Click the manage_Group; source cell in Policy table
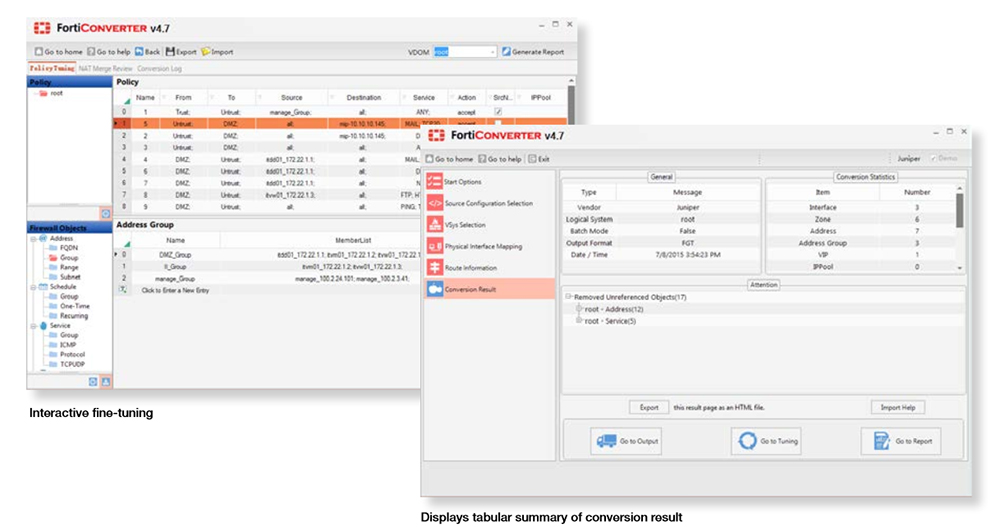Image resolution: width=1000 pixels, height=527 pixels. coord(290,112)
